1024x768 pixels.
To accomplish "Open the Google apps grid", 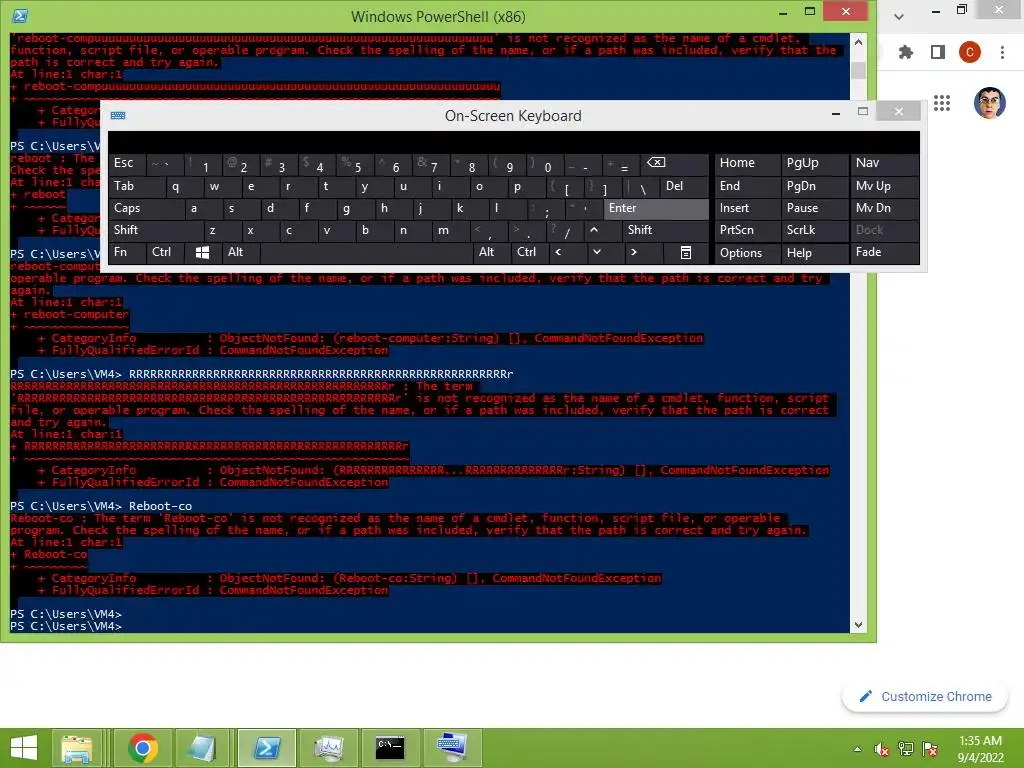I will 942,103.
